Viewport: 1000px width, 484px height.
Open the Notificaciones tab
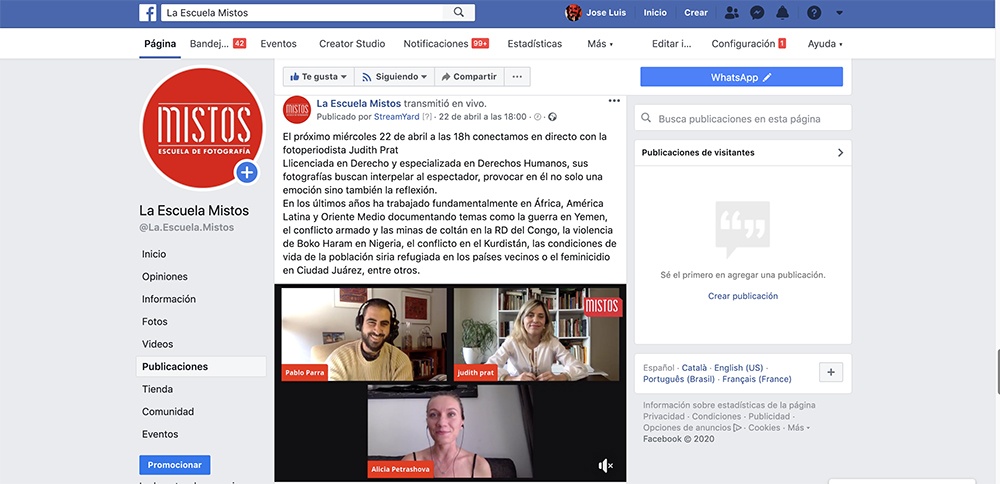446,44
